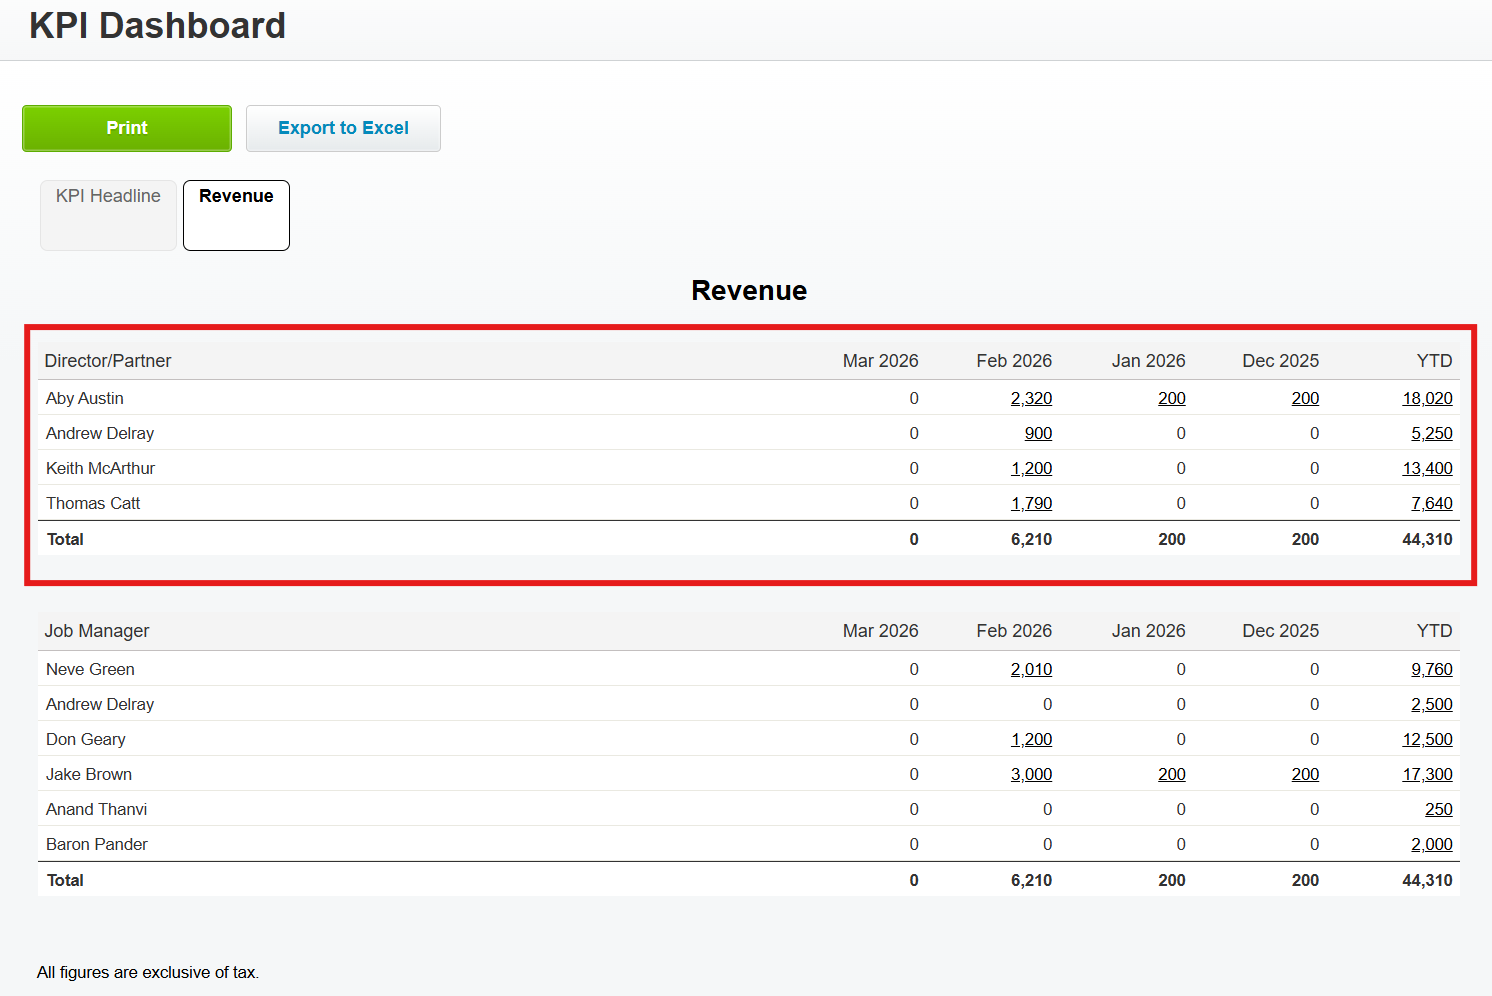Click the Keith McArthur row name

(100, 468)
